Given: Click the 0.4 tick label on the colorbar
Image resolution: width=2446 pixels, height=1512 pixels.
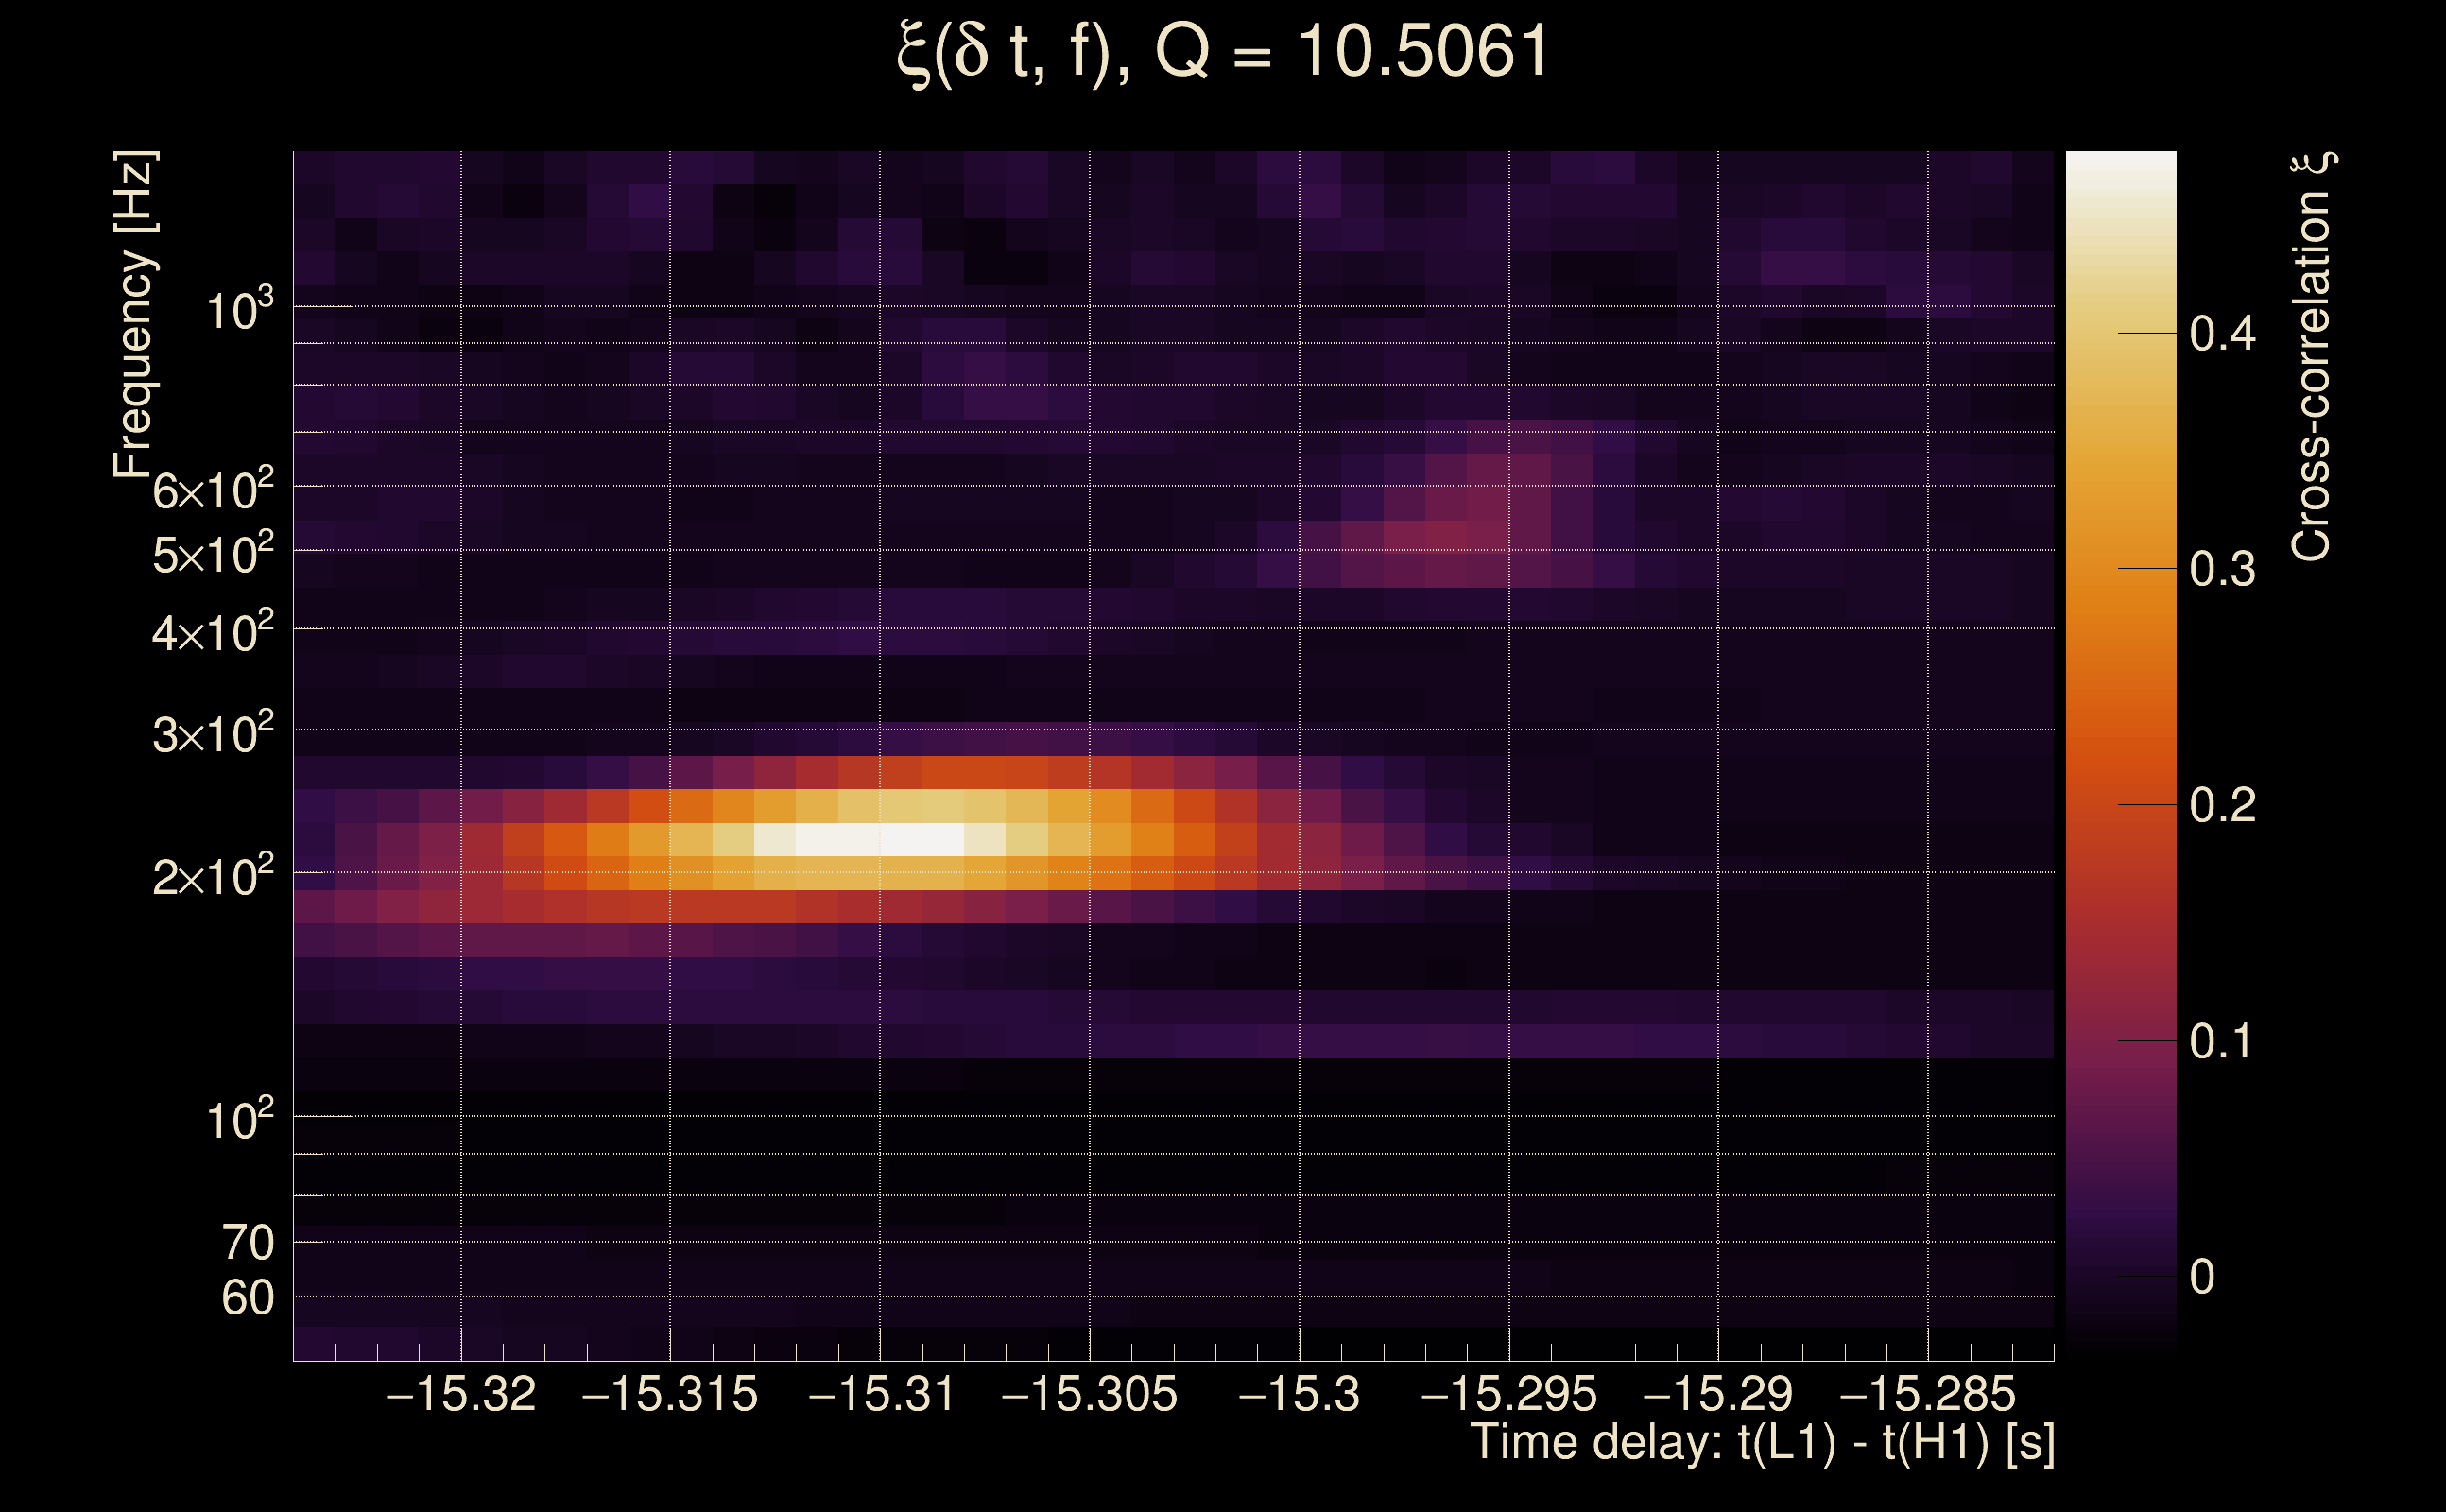Looking at the screenshot, I should click(2222, 333).
